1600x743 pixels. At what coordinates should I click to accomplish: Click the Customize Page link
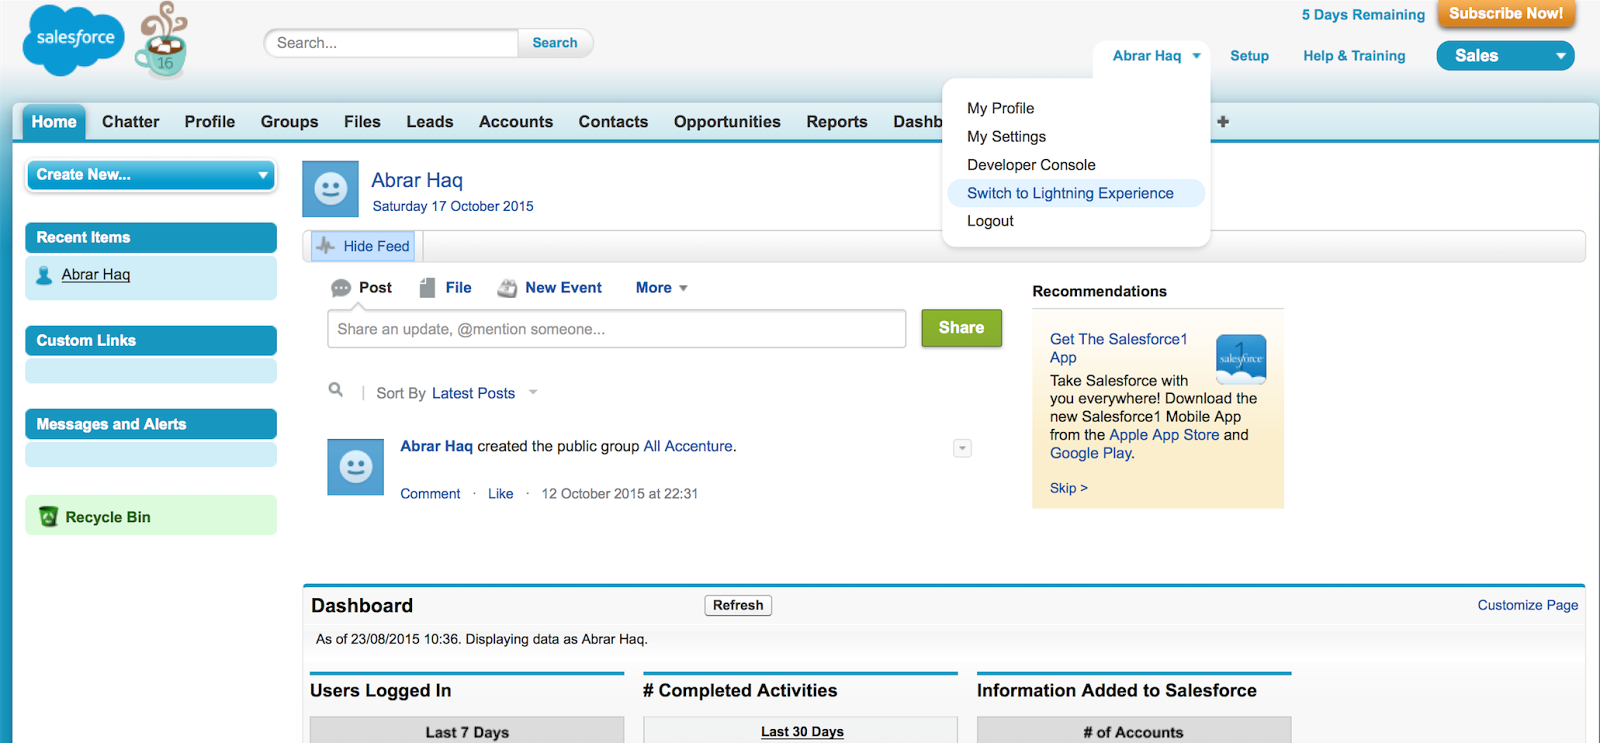[1528, 605]
